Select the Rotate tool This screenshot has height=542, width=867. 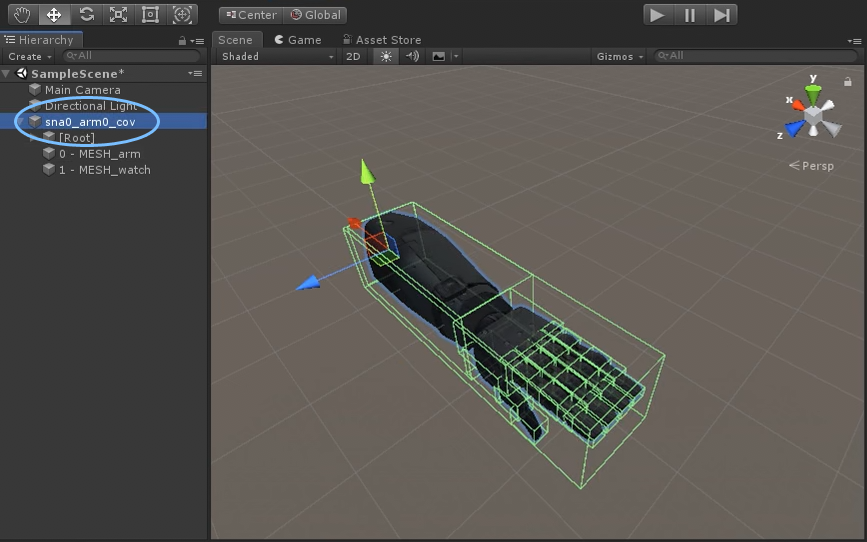pyautogui.click(x=86, y=14)
